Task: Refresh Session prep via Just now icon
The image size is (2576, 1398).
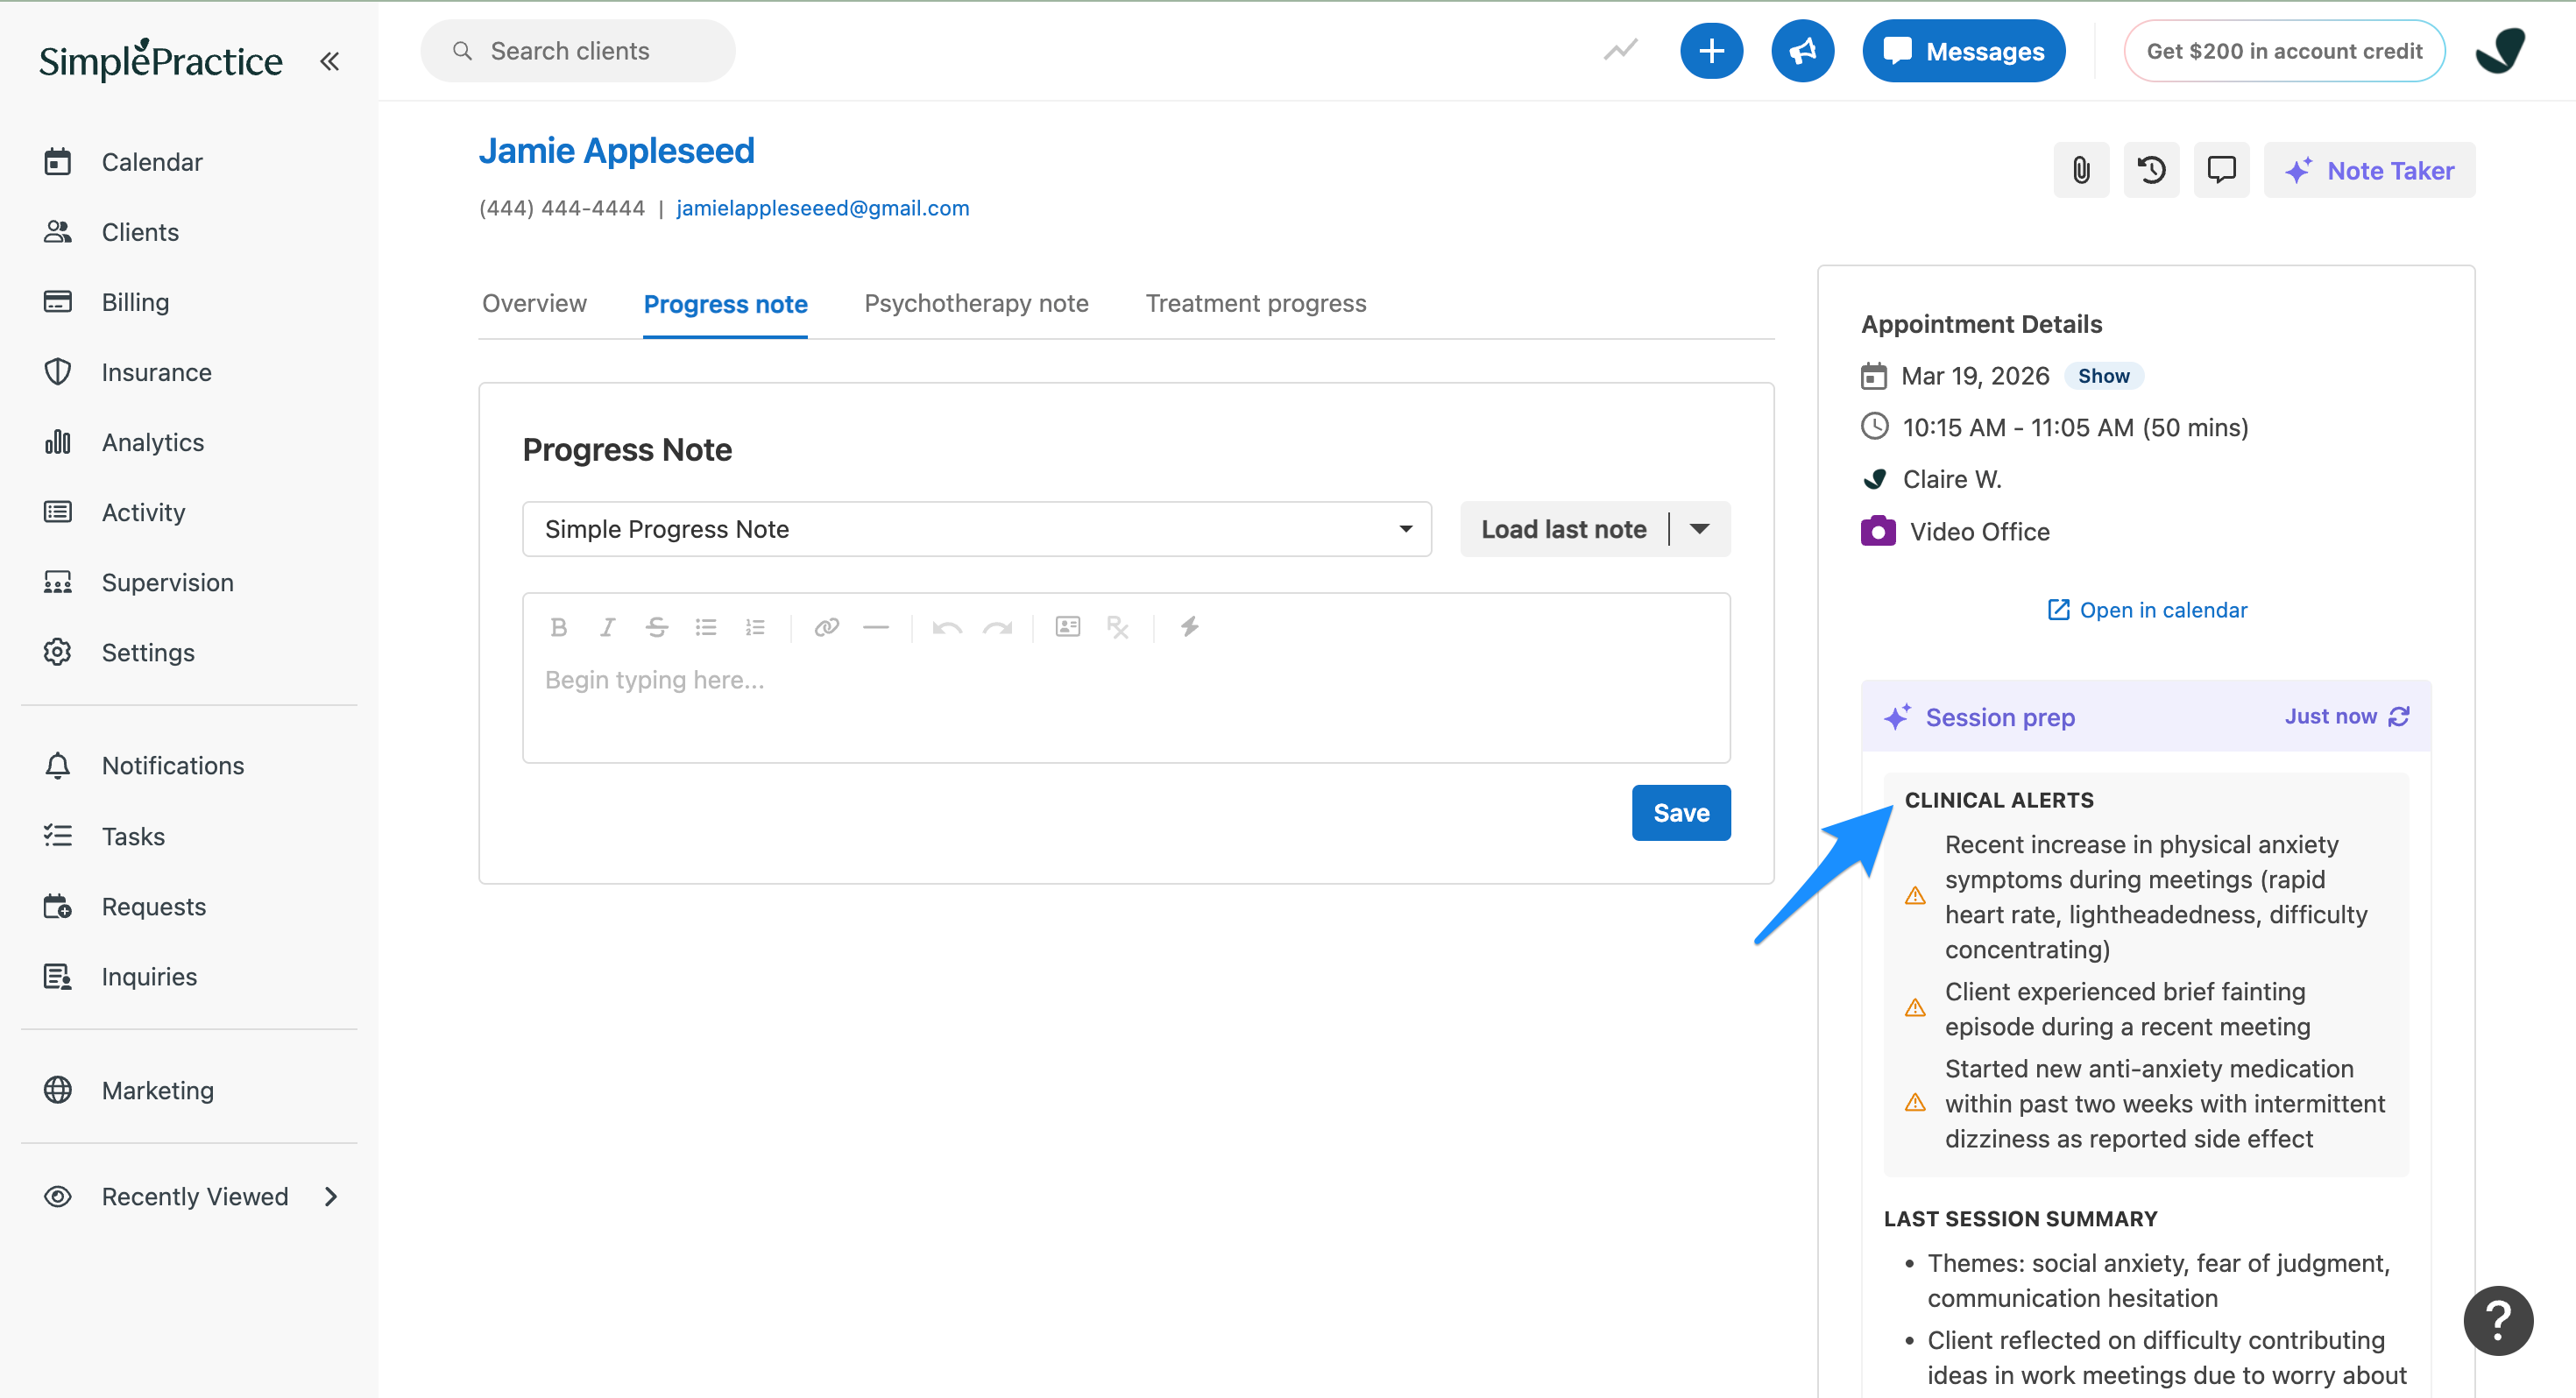Action: pyautogui.click(x=2398, y=716)
